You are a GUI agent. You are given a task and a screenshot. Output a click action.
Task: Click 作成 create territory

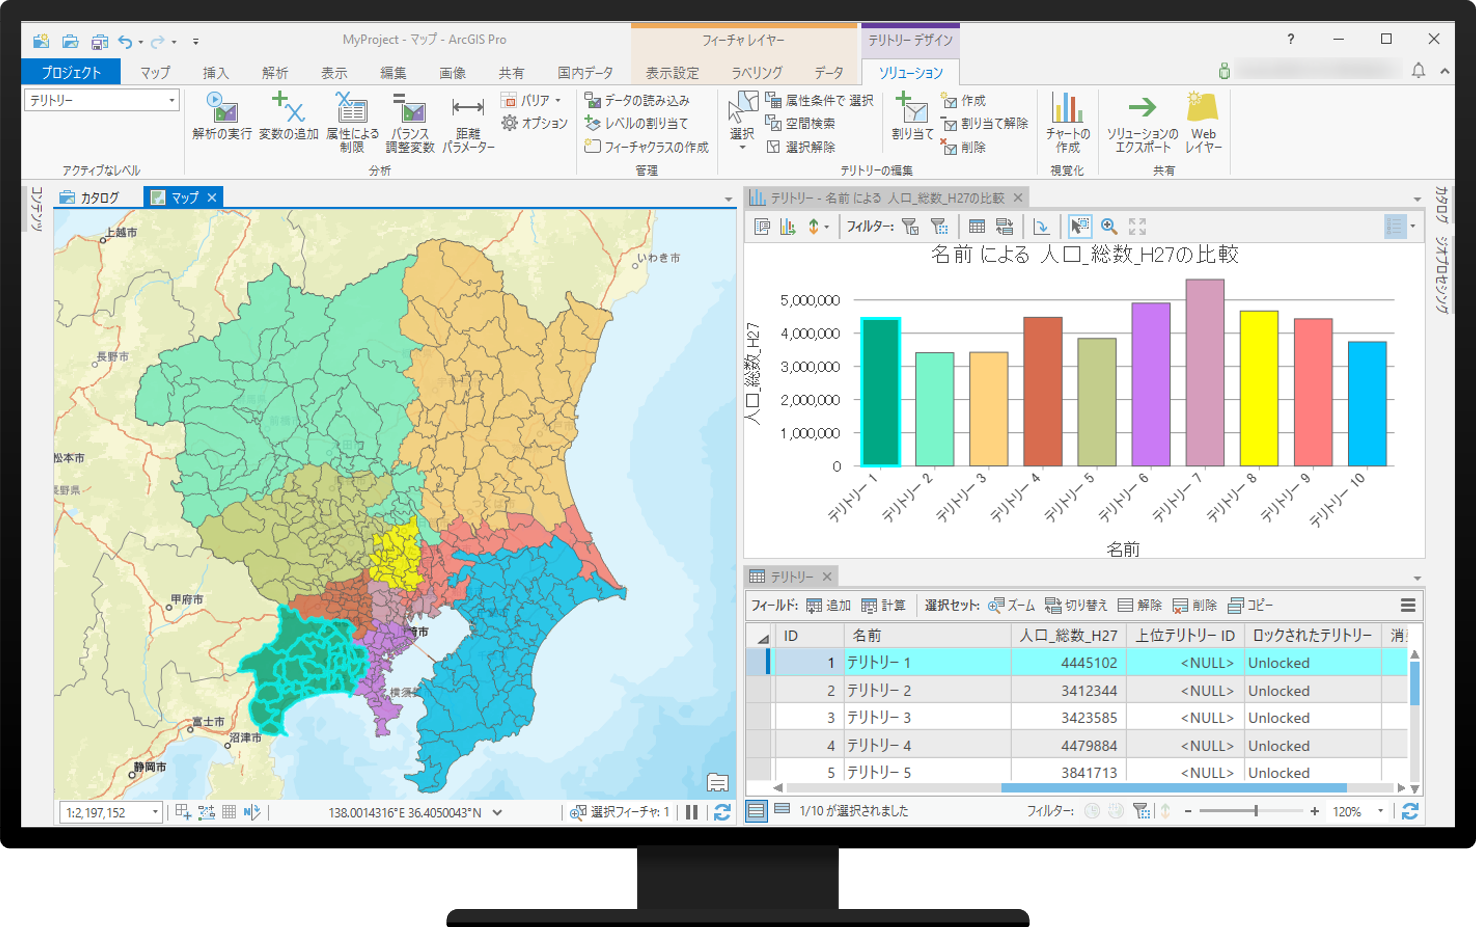(x=963, y=100)
